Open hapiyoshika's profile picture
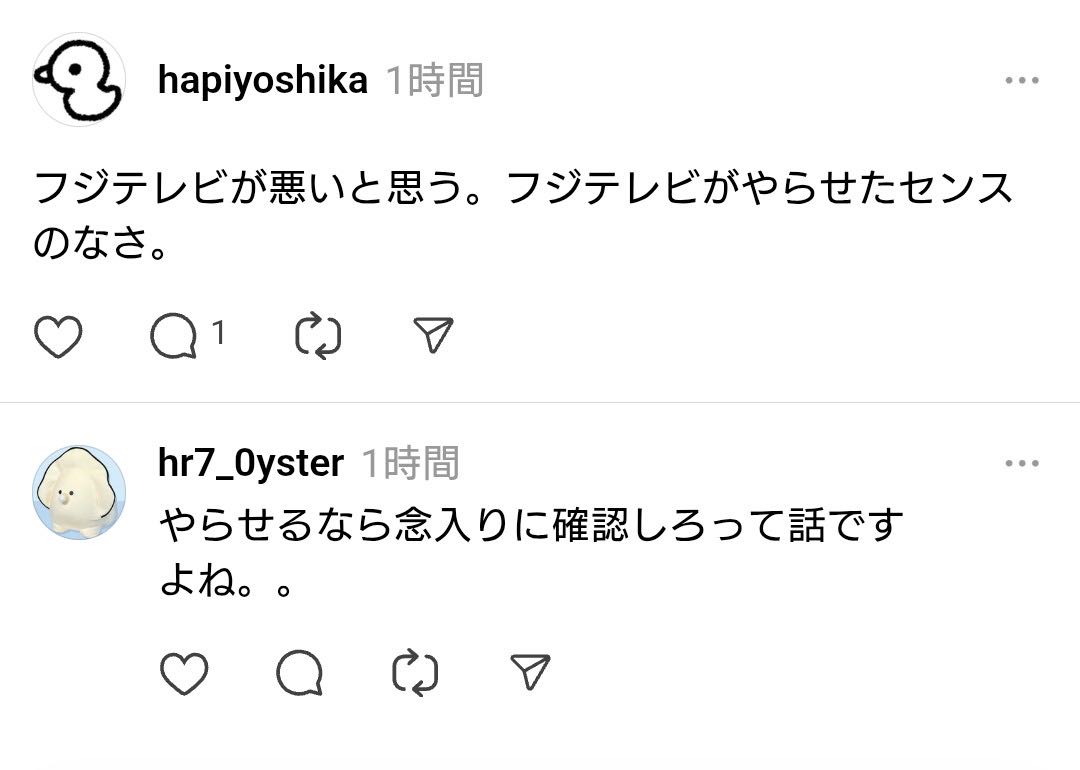Screen dimensions: 1080x770 pyautogui.click(x=79, y=80)
